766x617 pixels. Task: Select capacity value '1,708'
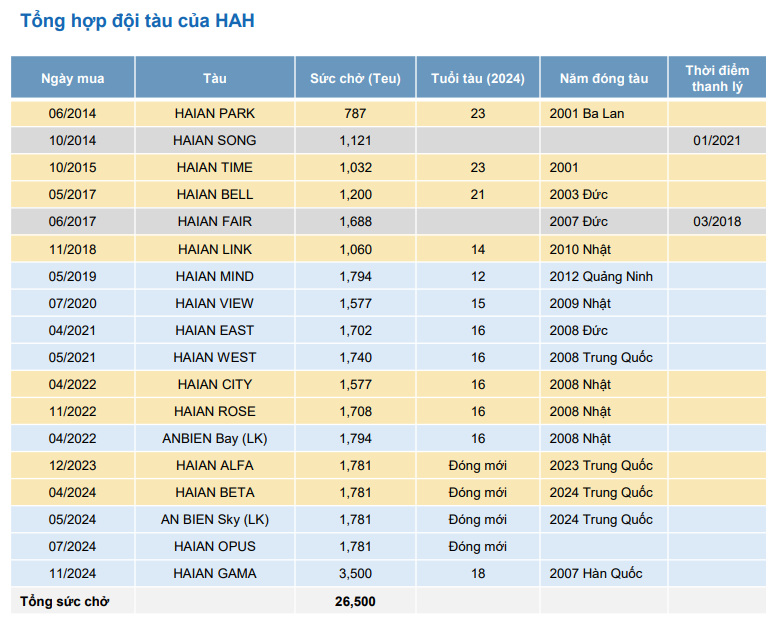tap(355, 411)
